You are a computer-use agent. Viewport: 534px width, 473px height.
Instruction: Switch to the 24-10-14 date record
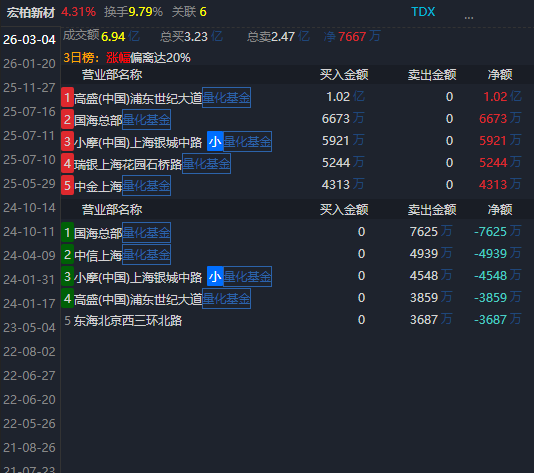(29, 208)
